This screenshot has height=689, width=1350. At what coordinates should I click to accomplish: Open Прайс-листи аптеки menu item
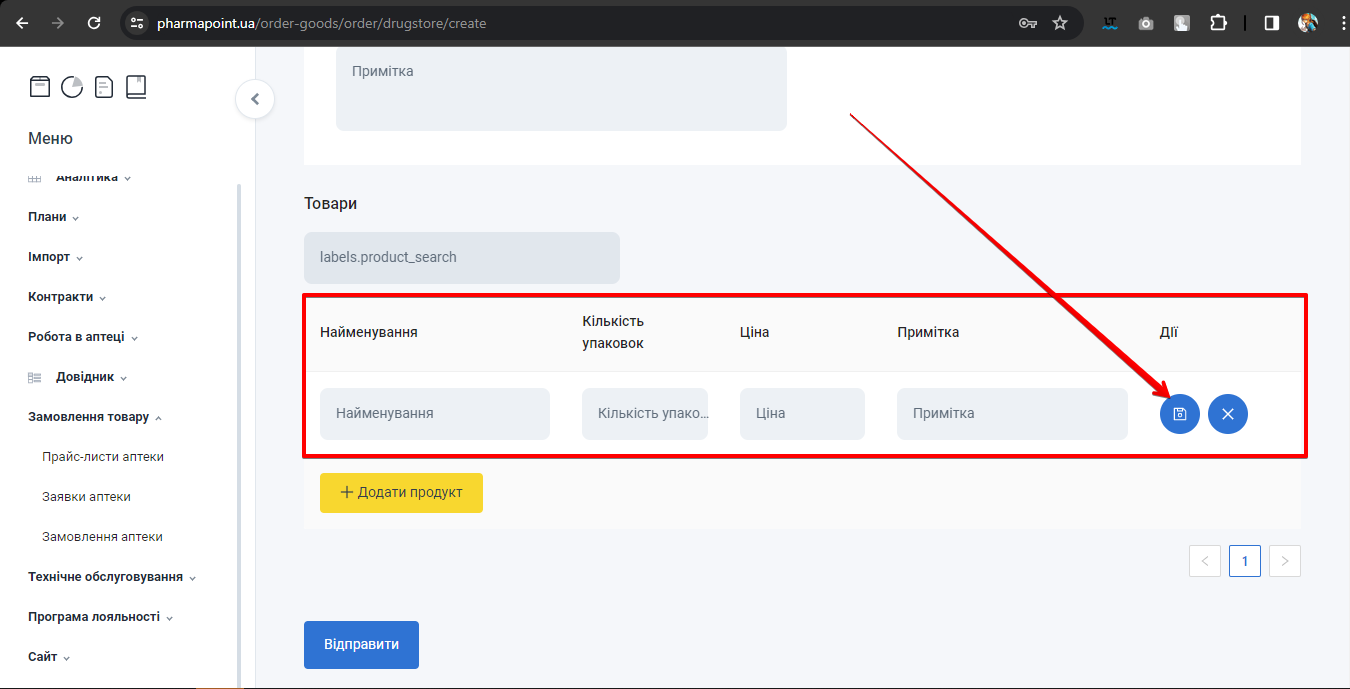tap(103, 457)
